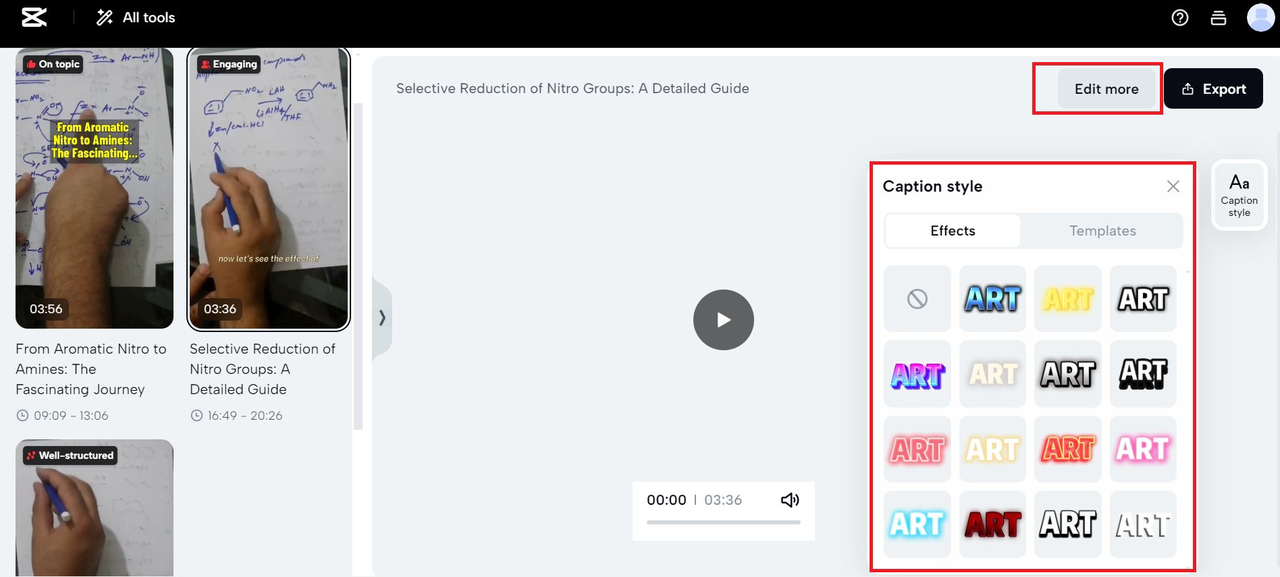Screen dimensions: 1280x577
Task: Apply the yellow glowing ART effect
Action: click(1067, 298)
